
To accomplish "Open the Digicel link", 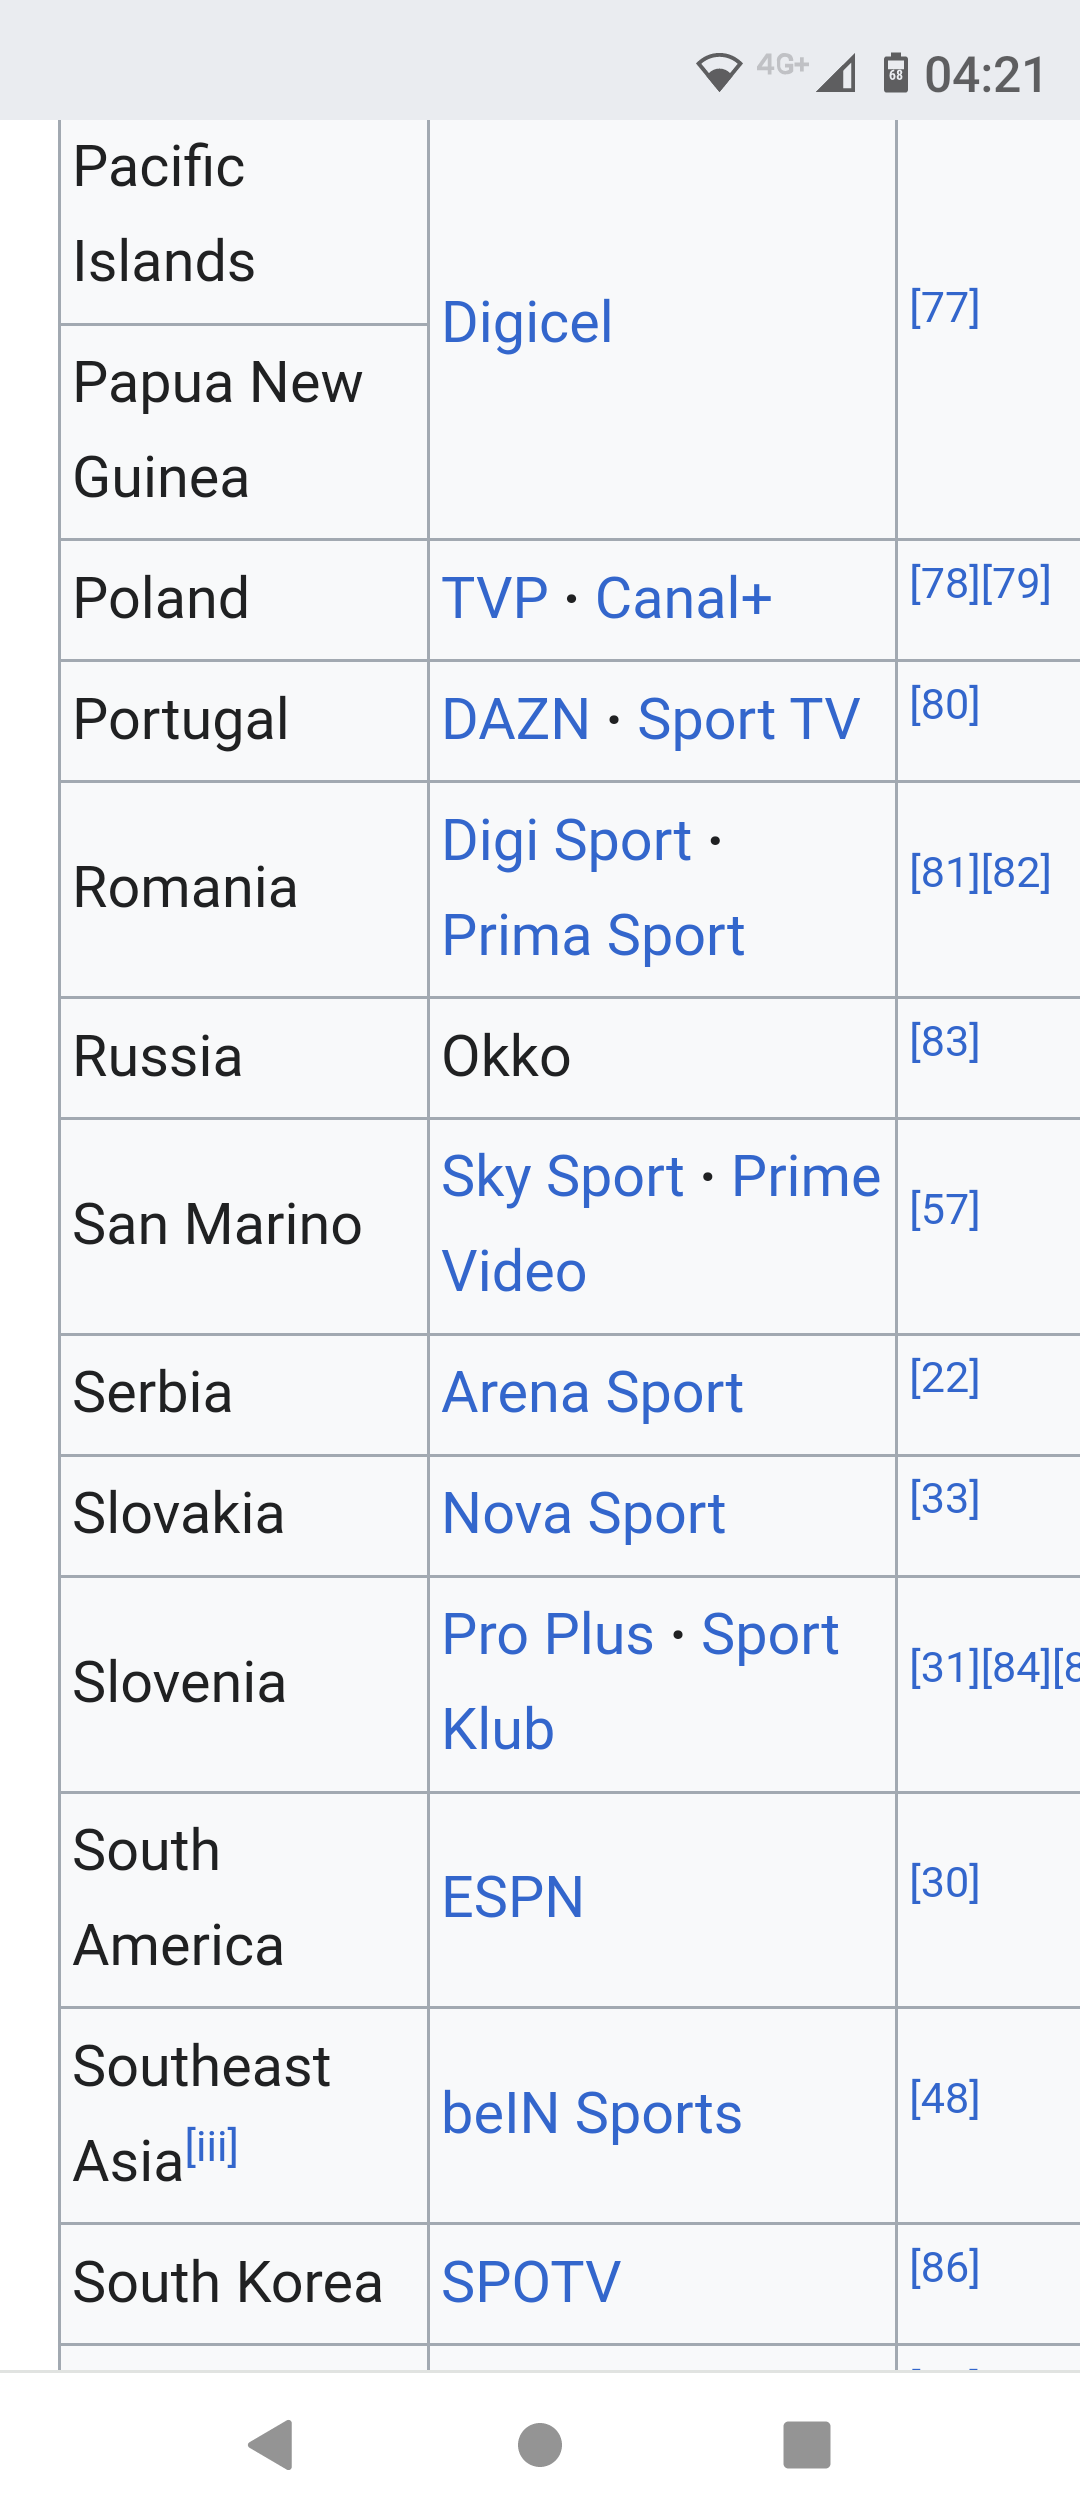I will [527, 323].
